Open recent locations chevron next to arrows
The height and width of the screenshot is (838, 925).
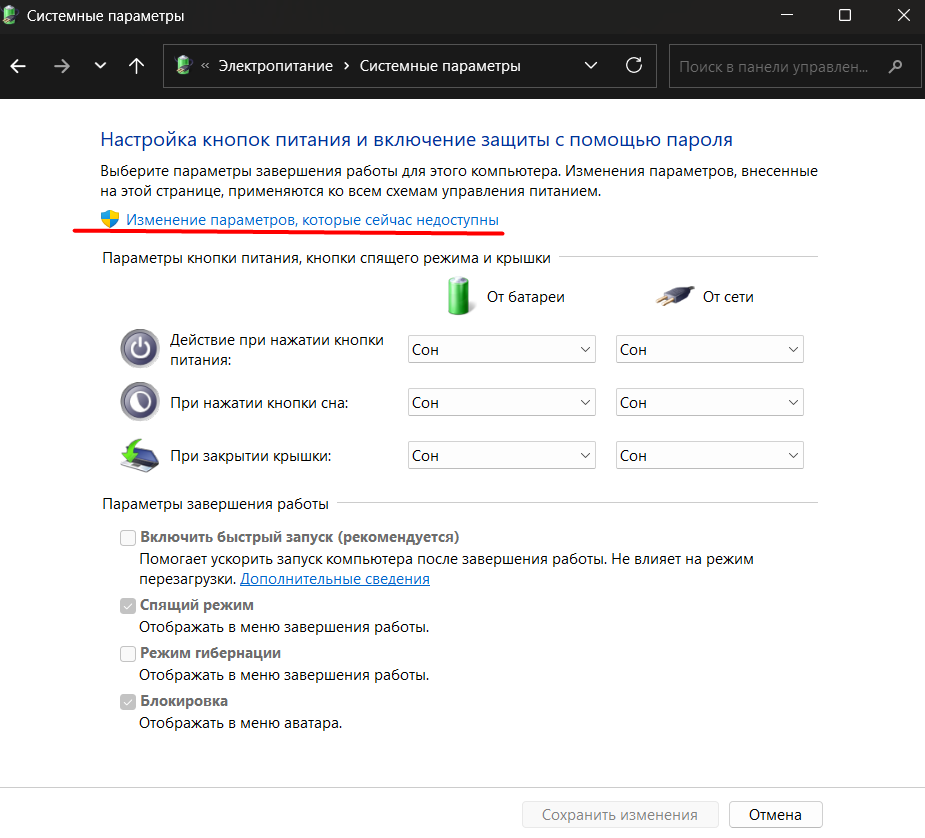click(x=100, y=65)
